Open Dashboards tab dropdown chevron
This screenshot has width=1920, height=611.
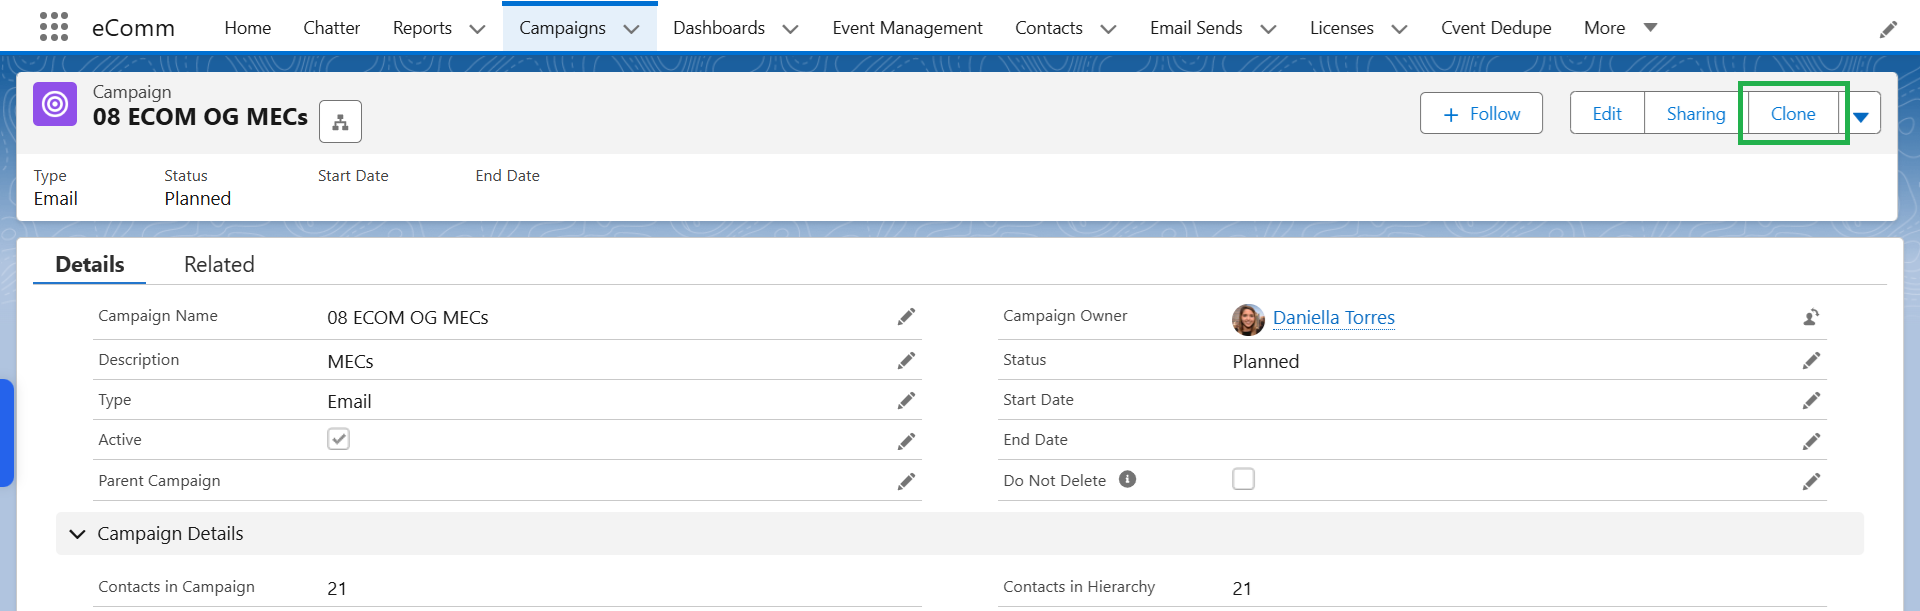790,29
